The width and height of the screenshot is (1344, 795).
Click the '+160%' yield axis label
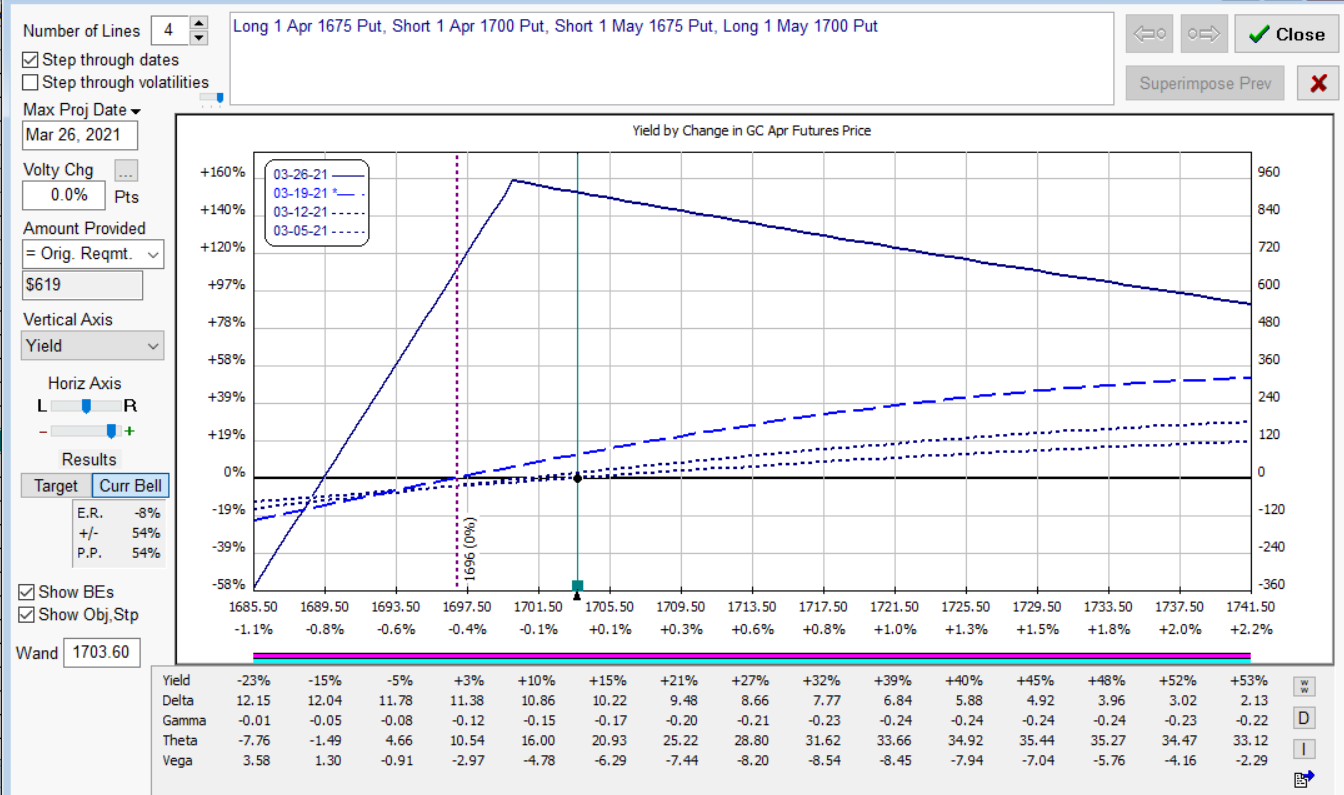click(223, 172)
